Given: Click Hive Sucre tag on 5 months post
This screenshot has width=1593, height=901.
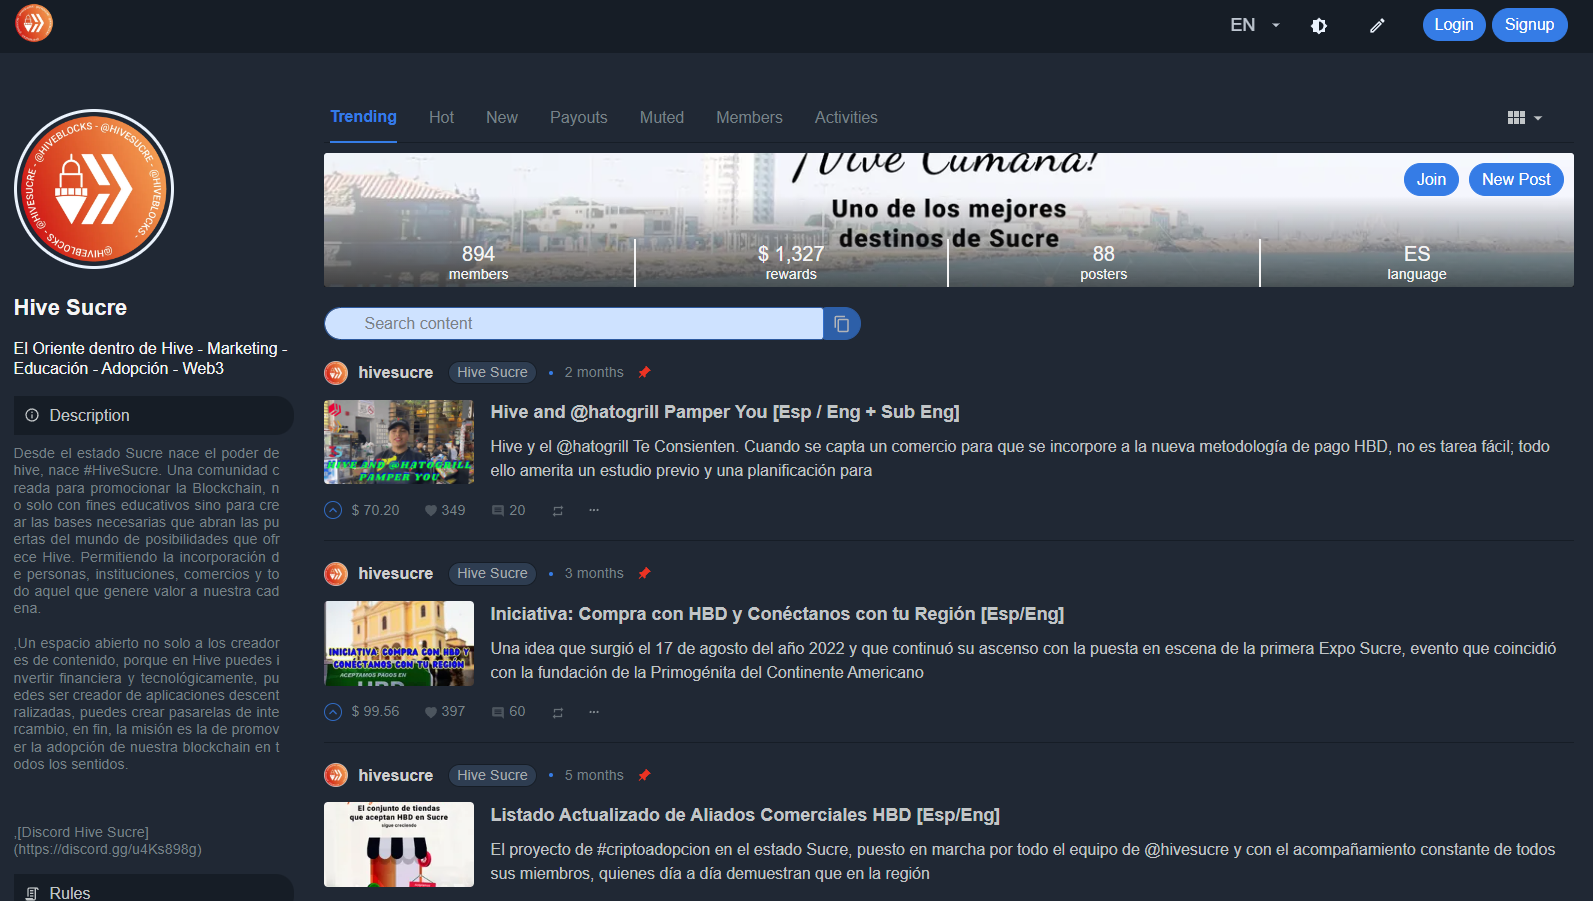Looking at the screenshot, I should tap(492, 775).
